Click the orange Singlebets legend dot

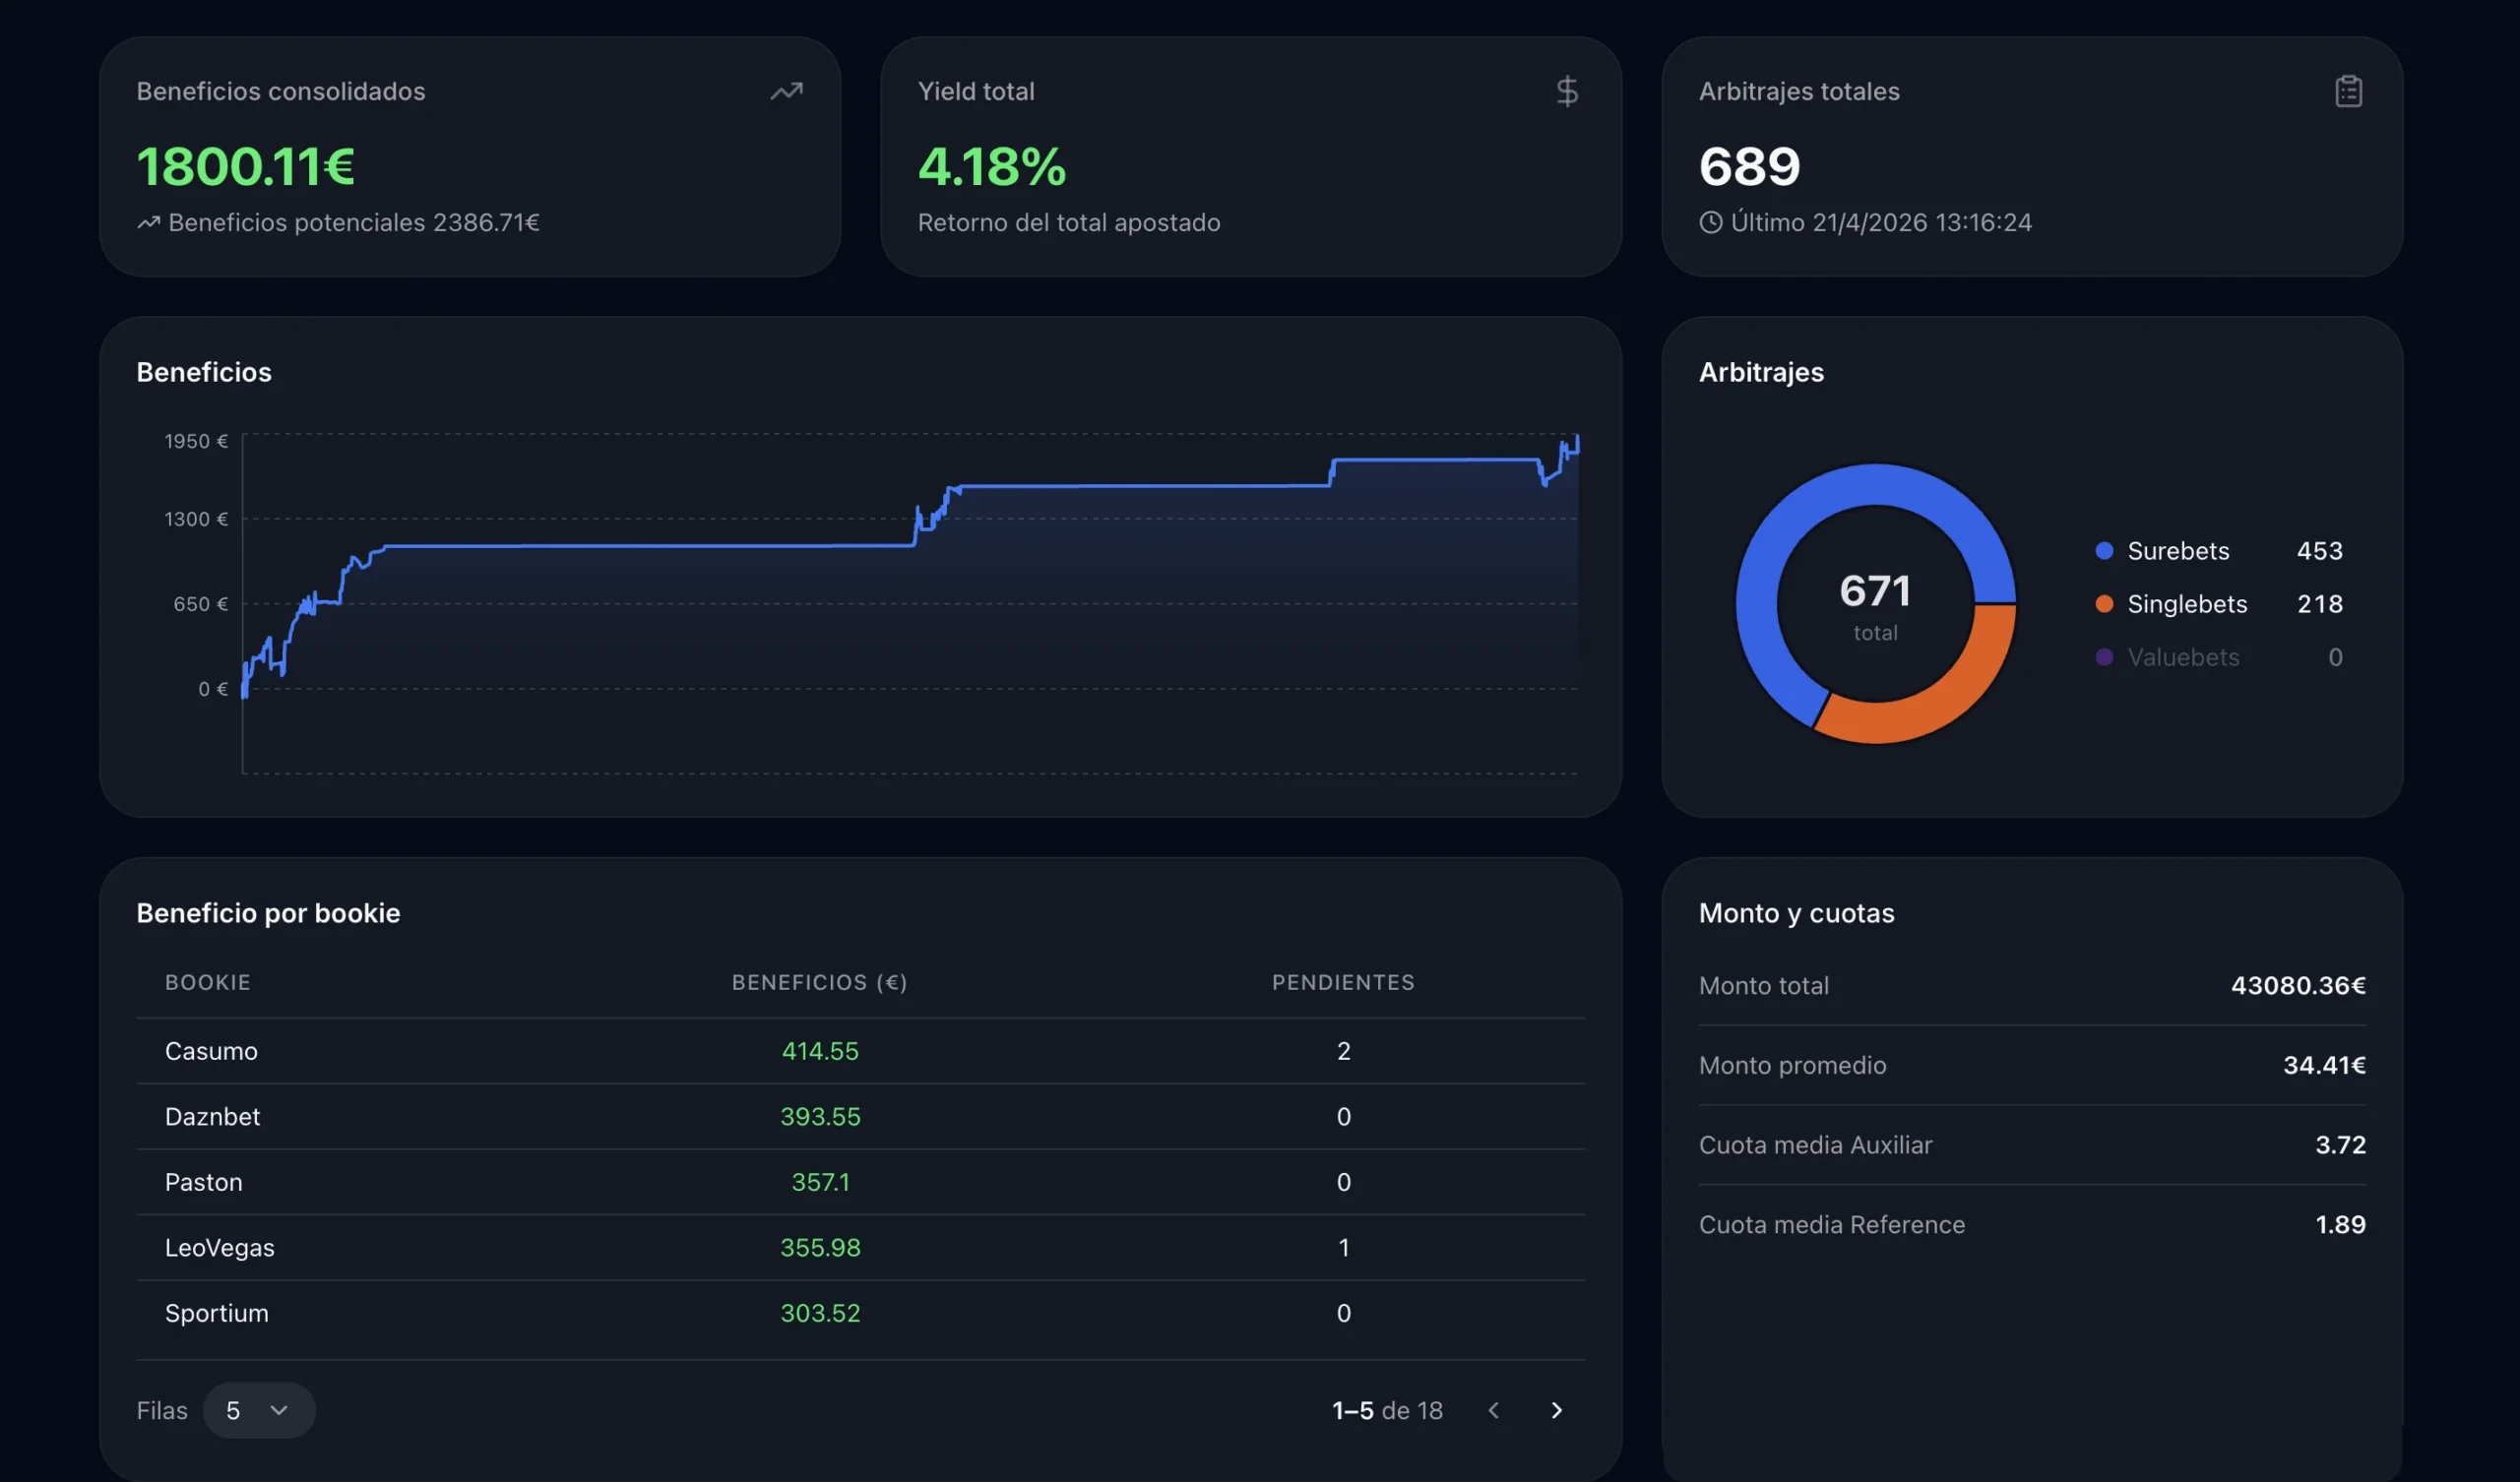(2104, 603)
